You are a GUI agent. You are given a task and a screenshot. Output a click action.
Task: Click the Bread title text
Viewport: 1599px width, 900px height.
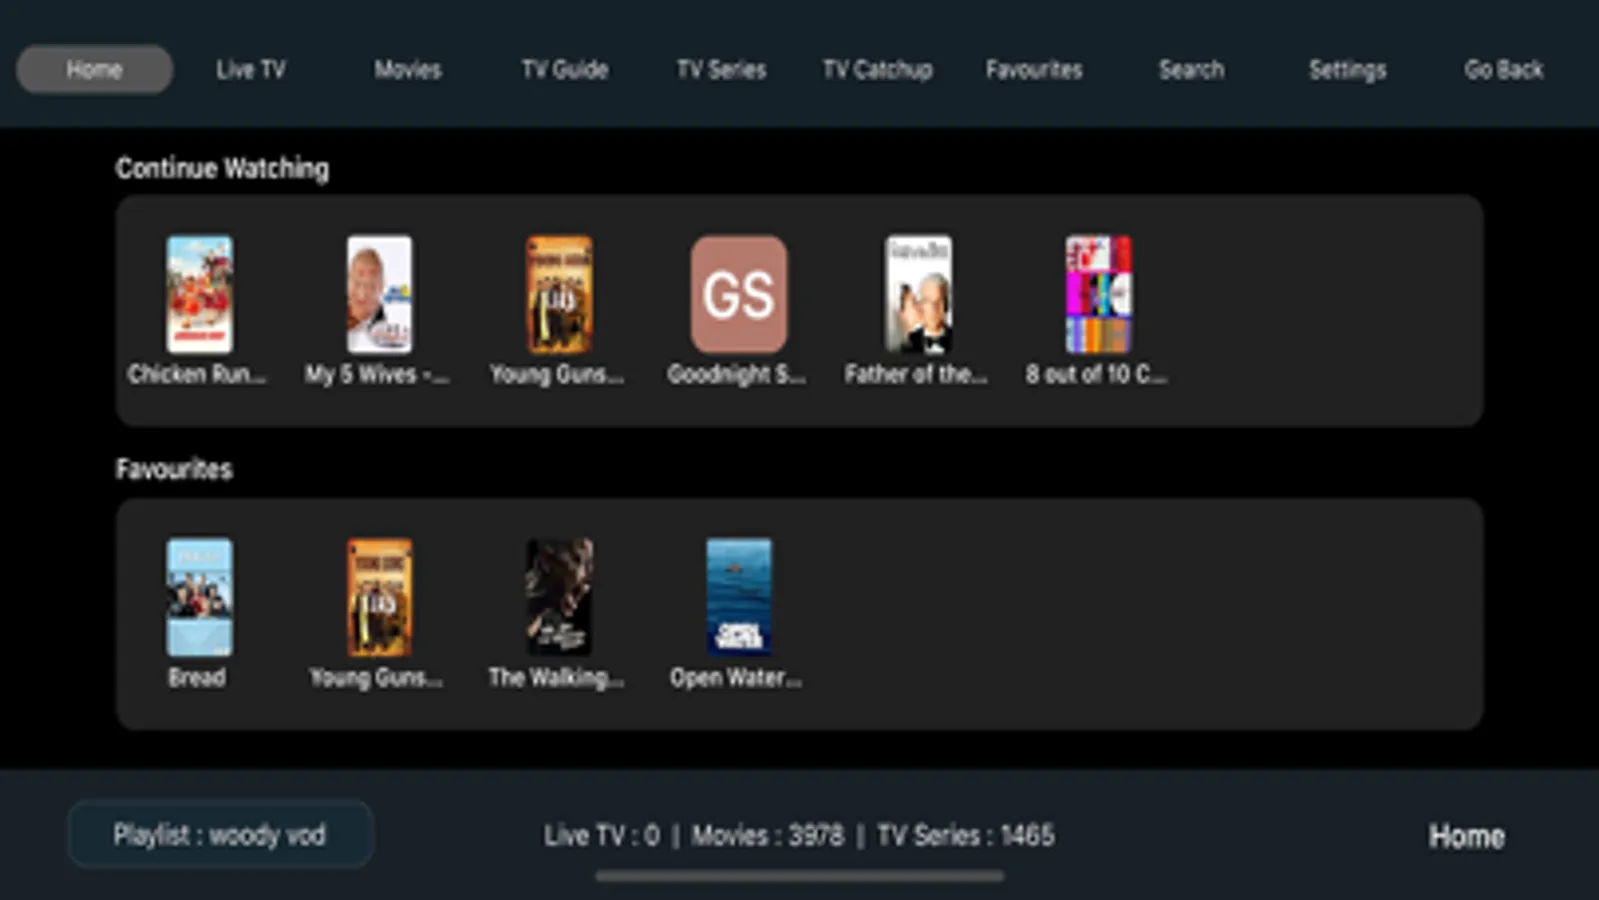tap(197, 677)
